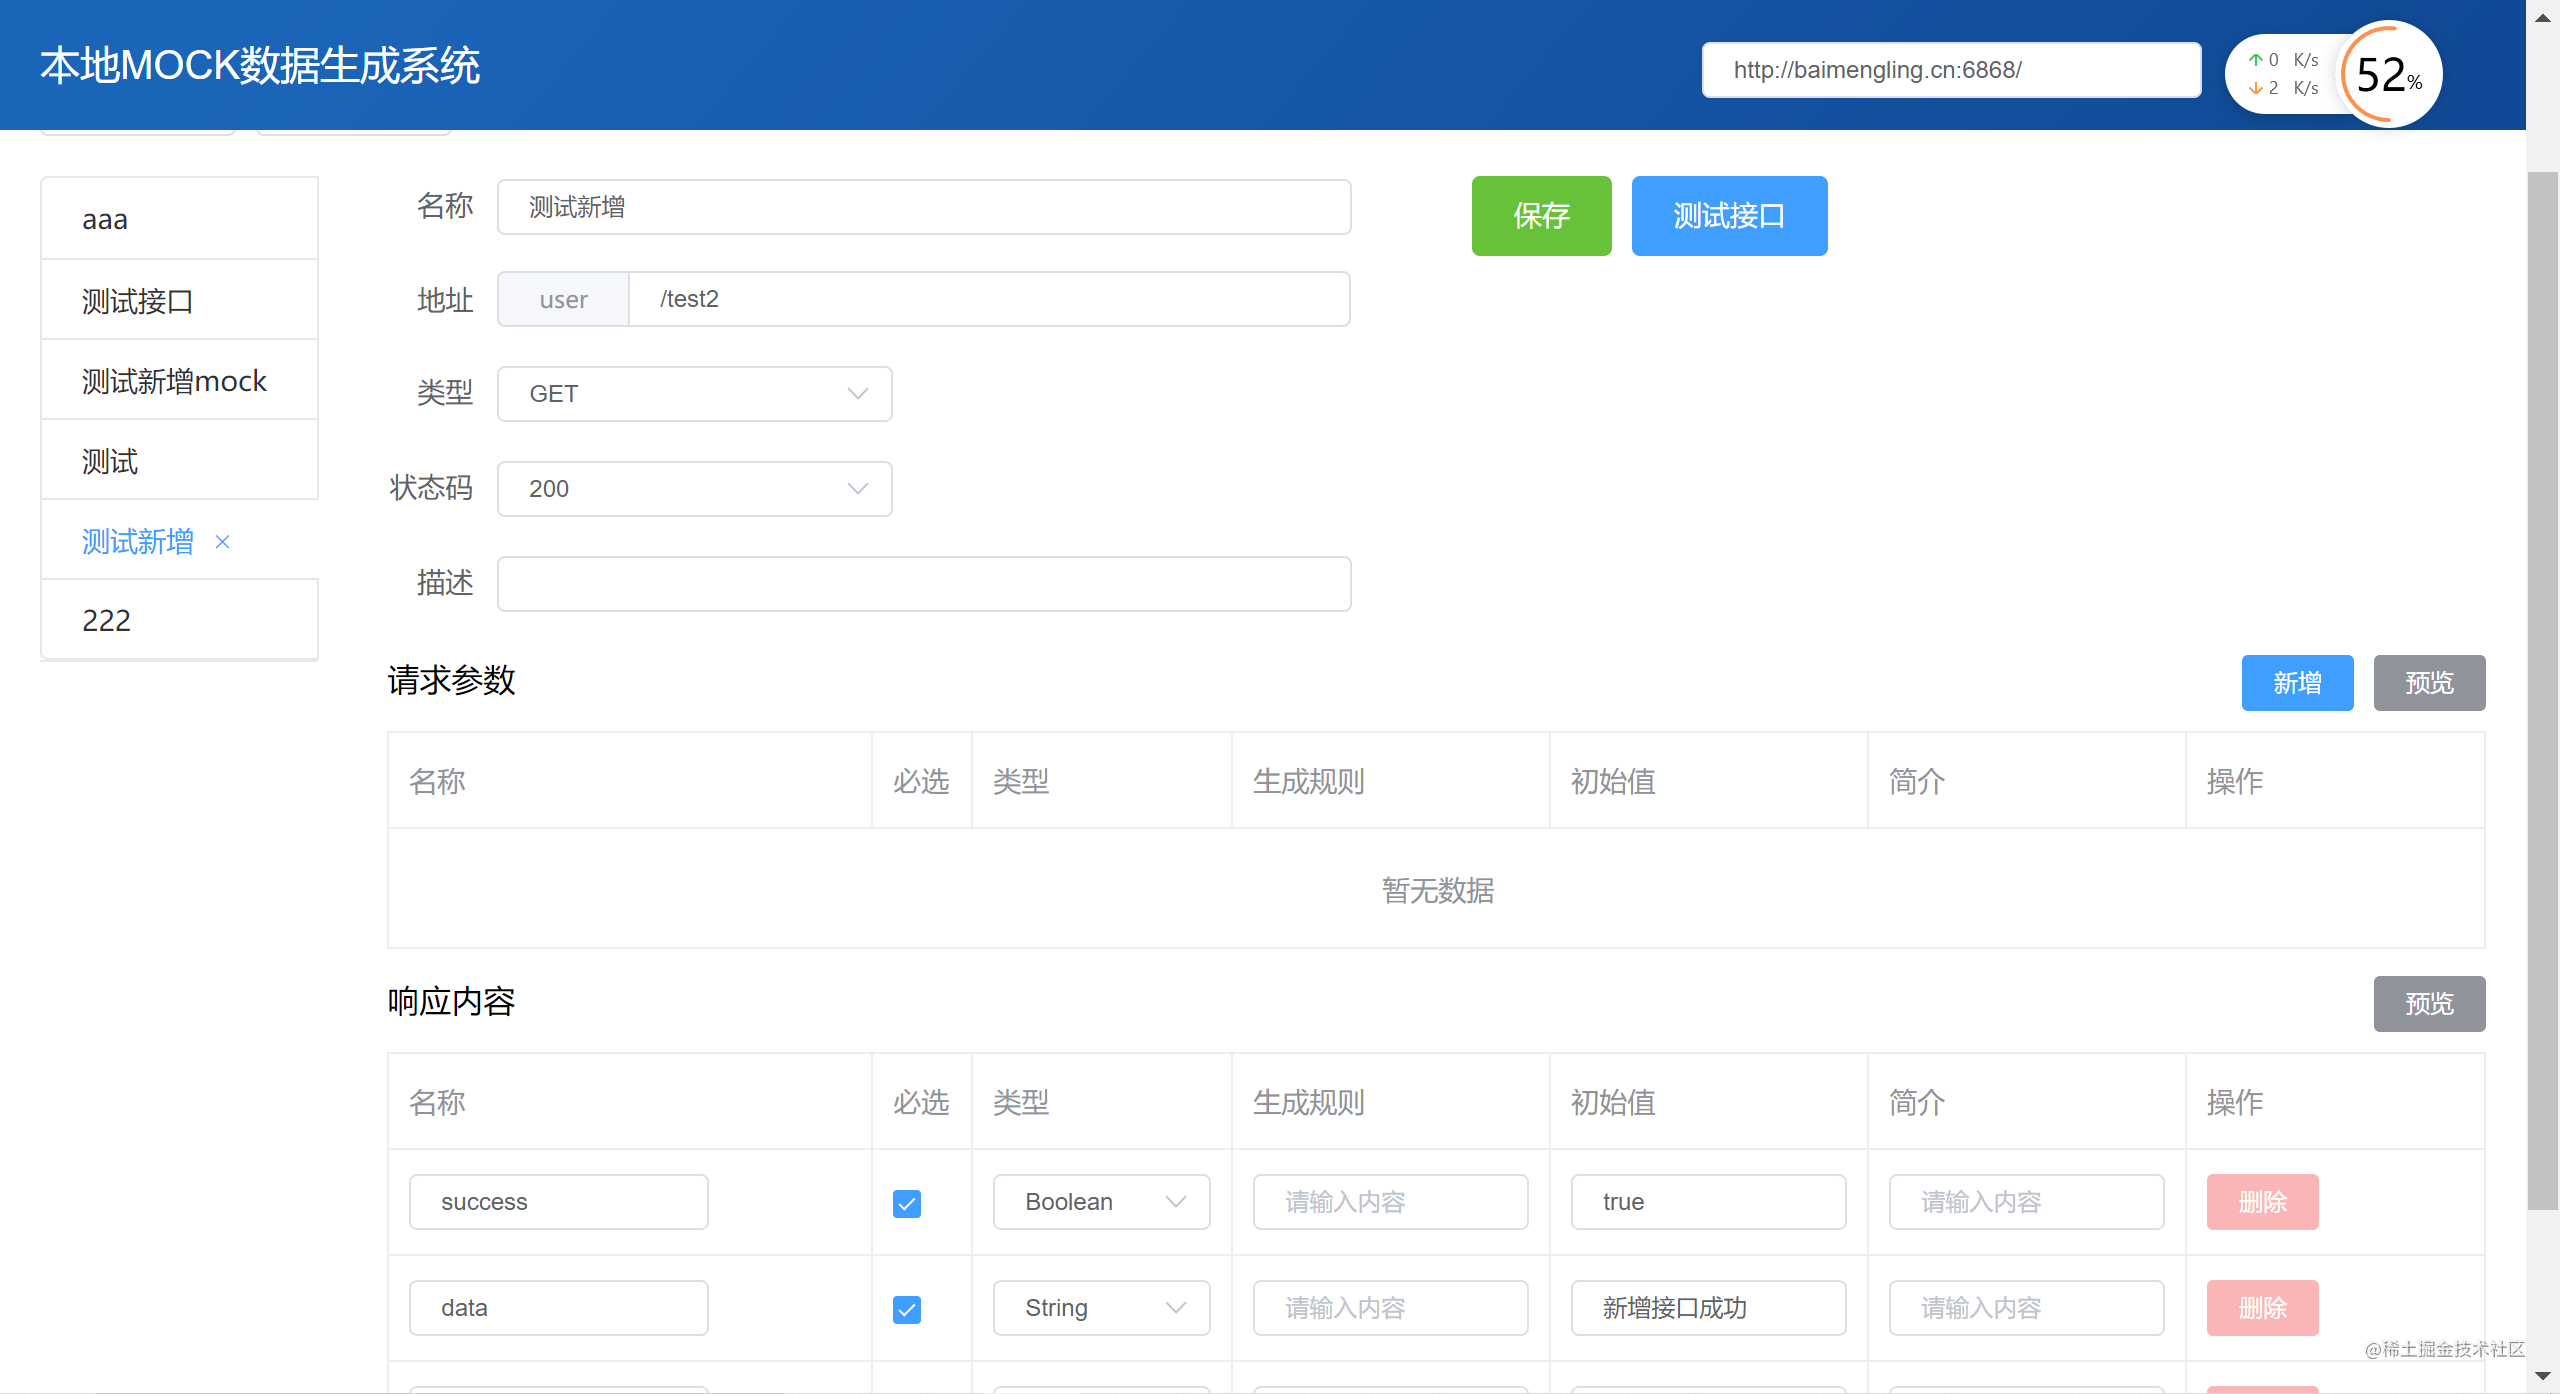Screen dimensions: 2560x1394
Task: Expand the Boolean type dropdown
Action: click(x=1102, y=1202)
